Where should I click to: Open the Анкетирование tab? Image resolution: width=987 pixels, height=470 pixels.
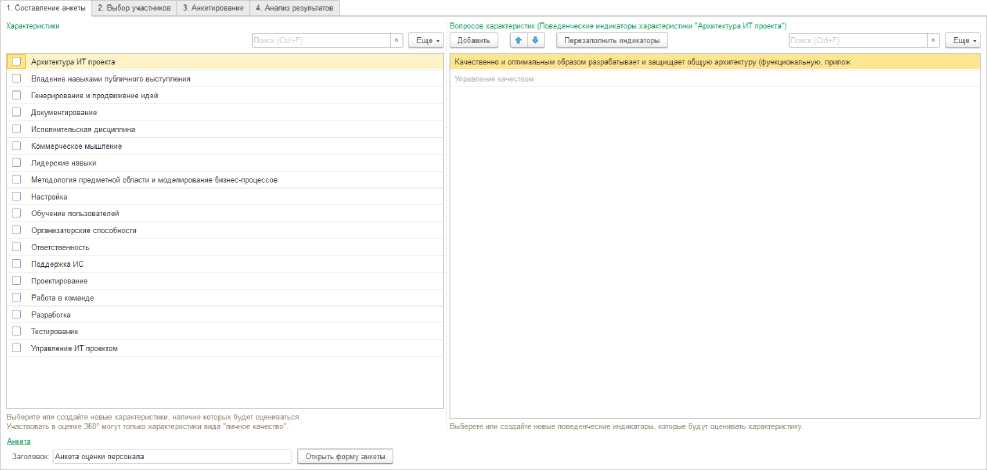211,7
